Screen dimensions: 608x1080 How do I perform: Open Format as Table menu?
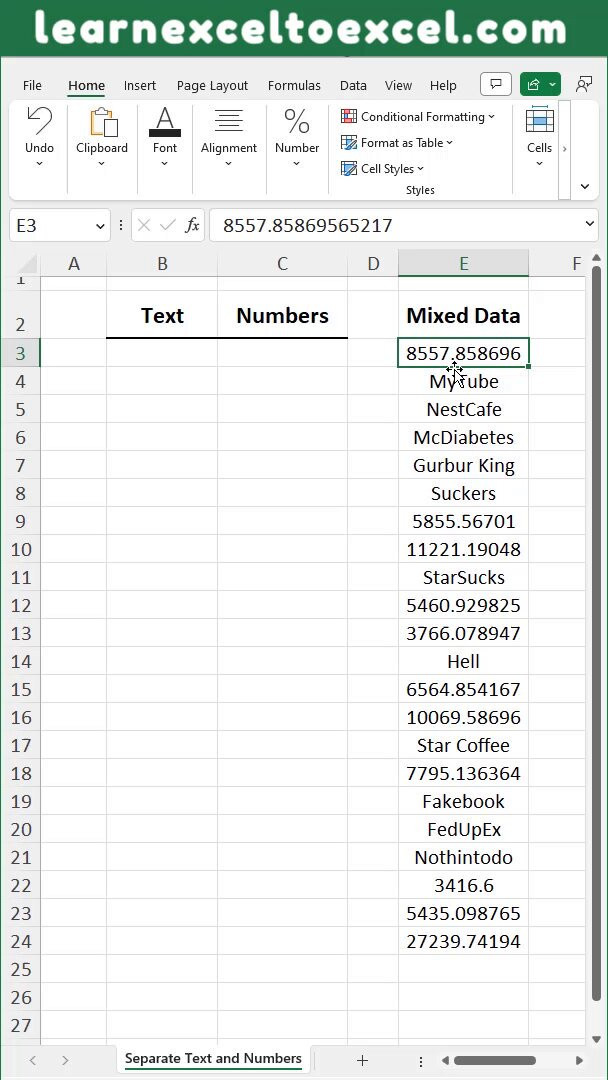pyautogui.click(x=397, y=143)
